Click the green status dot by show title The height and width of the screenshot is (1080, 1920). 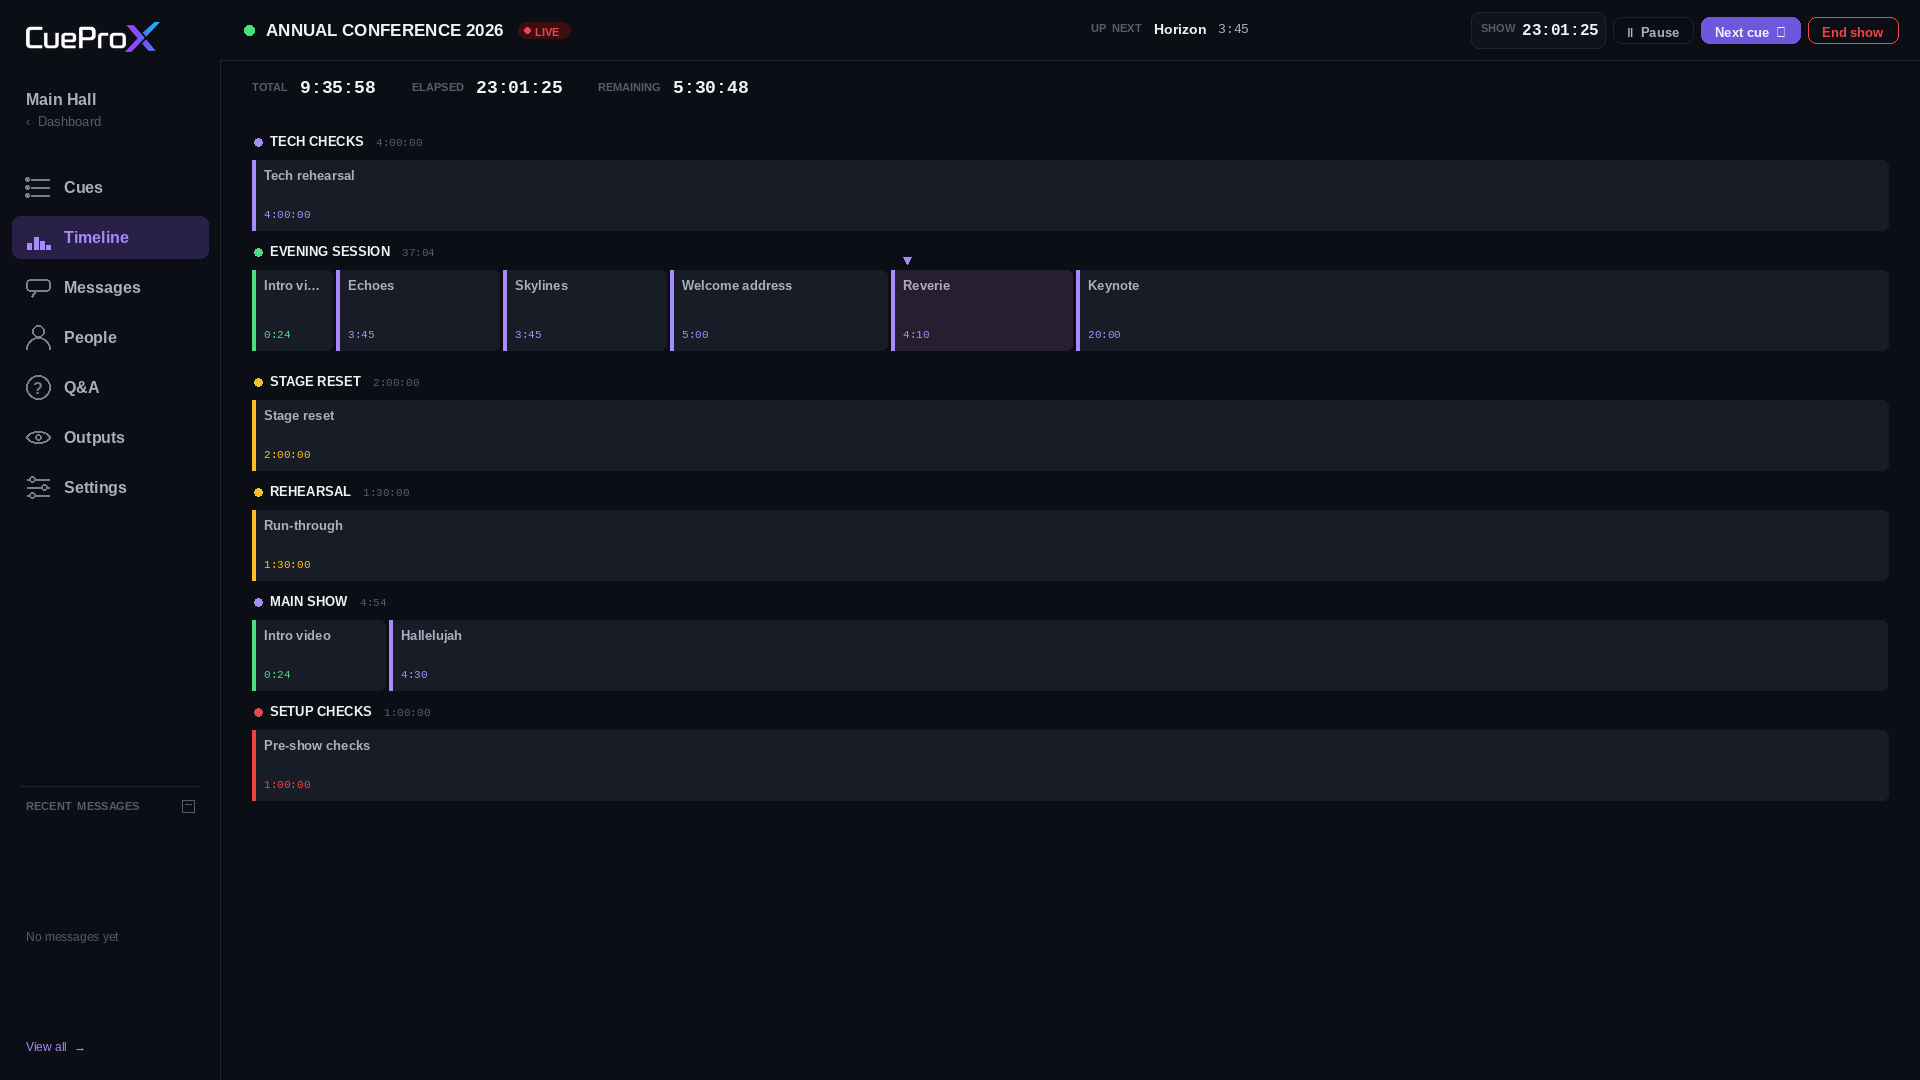pyautogui.click(x=249, y=31)
